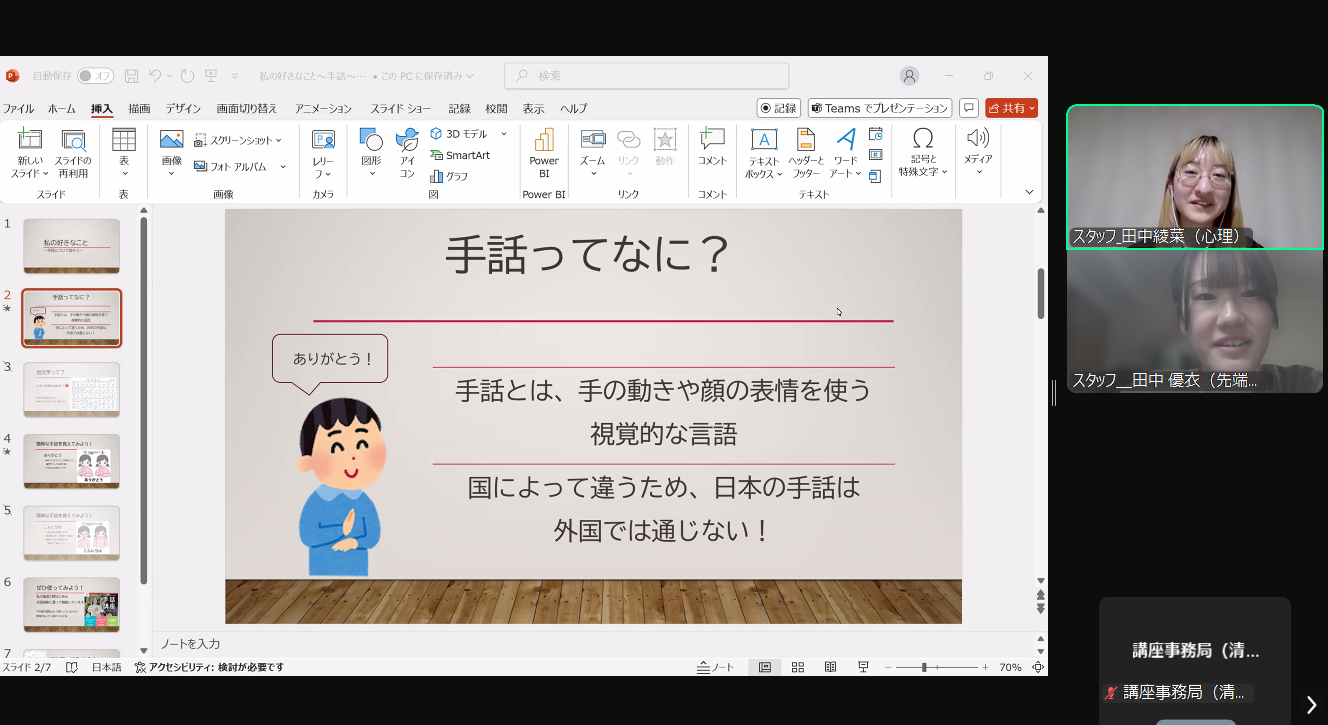
Task: Click the SmartArt icon in ribbon
Action: [460, 155]
